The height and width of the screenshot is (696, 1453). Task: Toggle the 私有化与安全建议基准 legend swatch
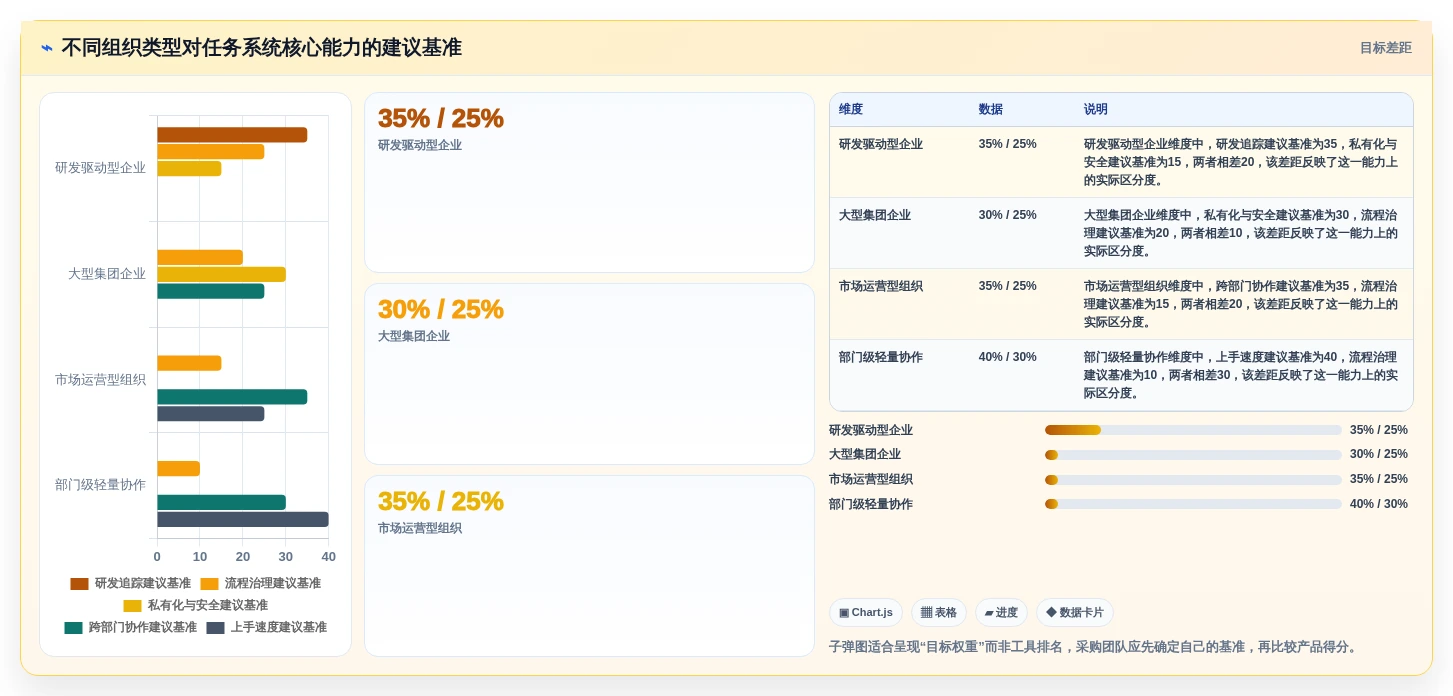(132, 606)
